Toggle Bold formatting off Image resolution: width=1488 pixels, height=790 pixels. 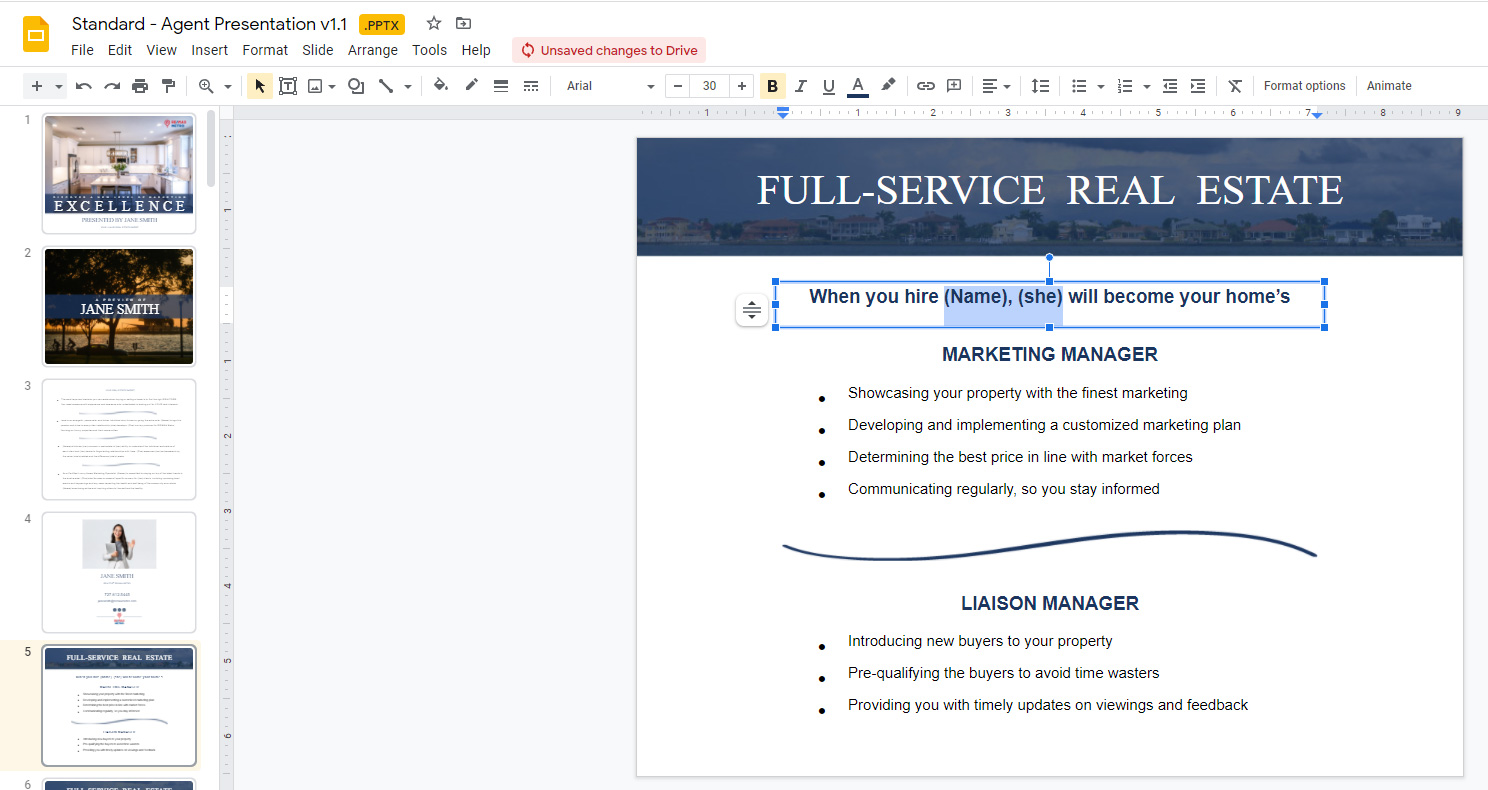[772, 86]
